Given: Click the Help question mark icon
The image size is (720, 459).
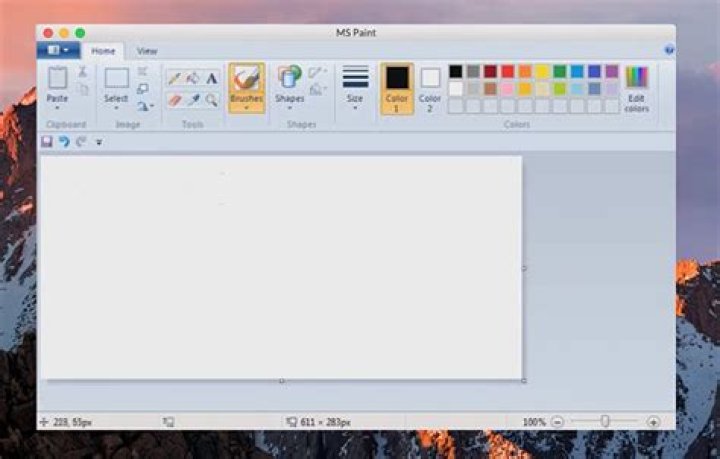Looking at the screenshot, I should [669, 50].
